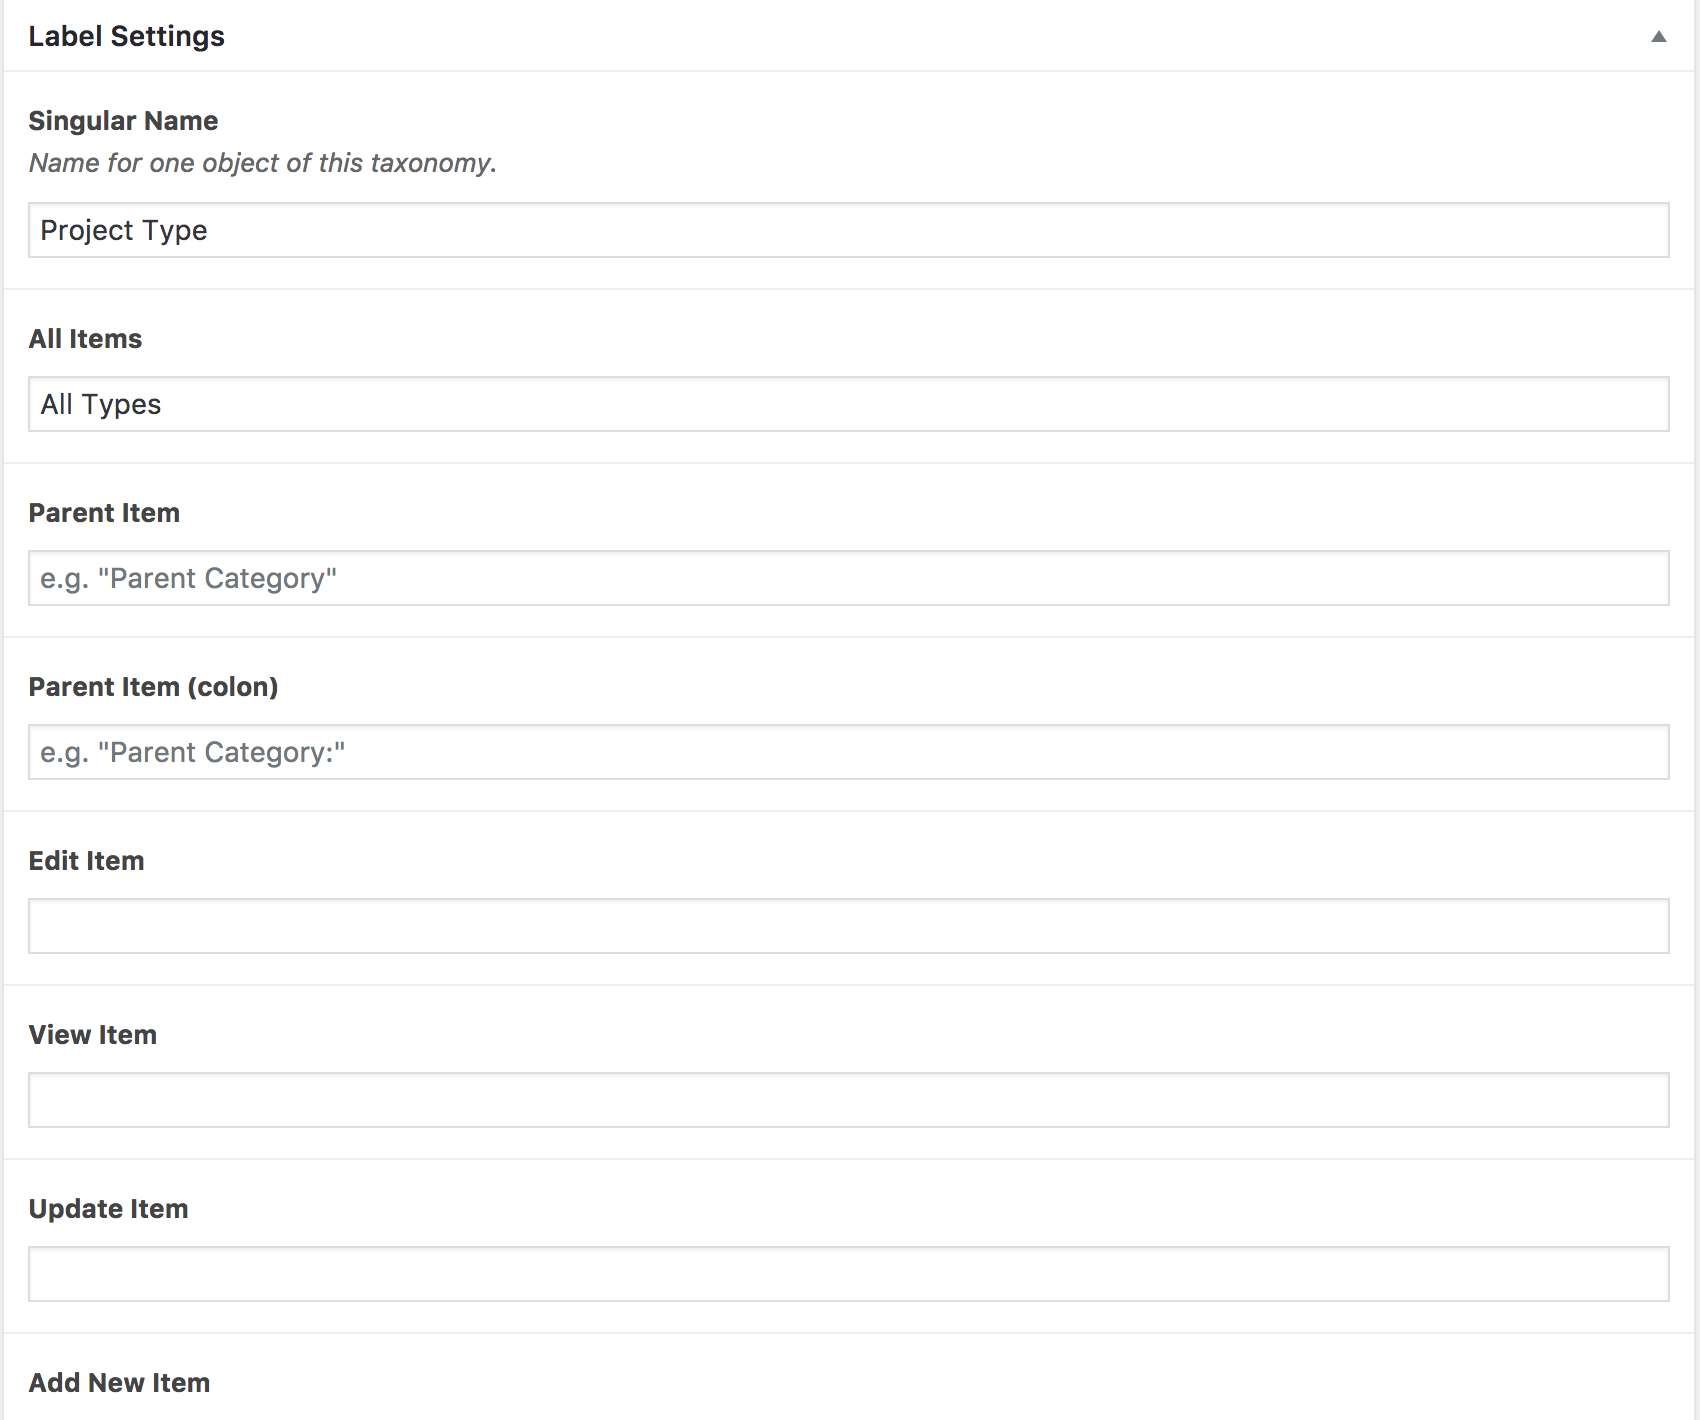Image resolution: width=1700 pixels, height=1420 pixels.
Task: Select the Parent Item (colon) input field
Action: pyautogui.click(x=849, y=752)
